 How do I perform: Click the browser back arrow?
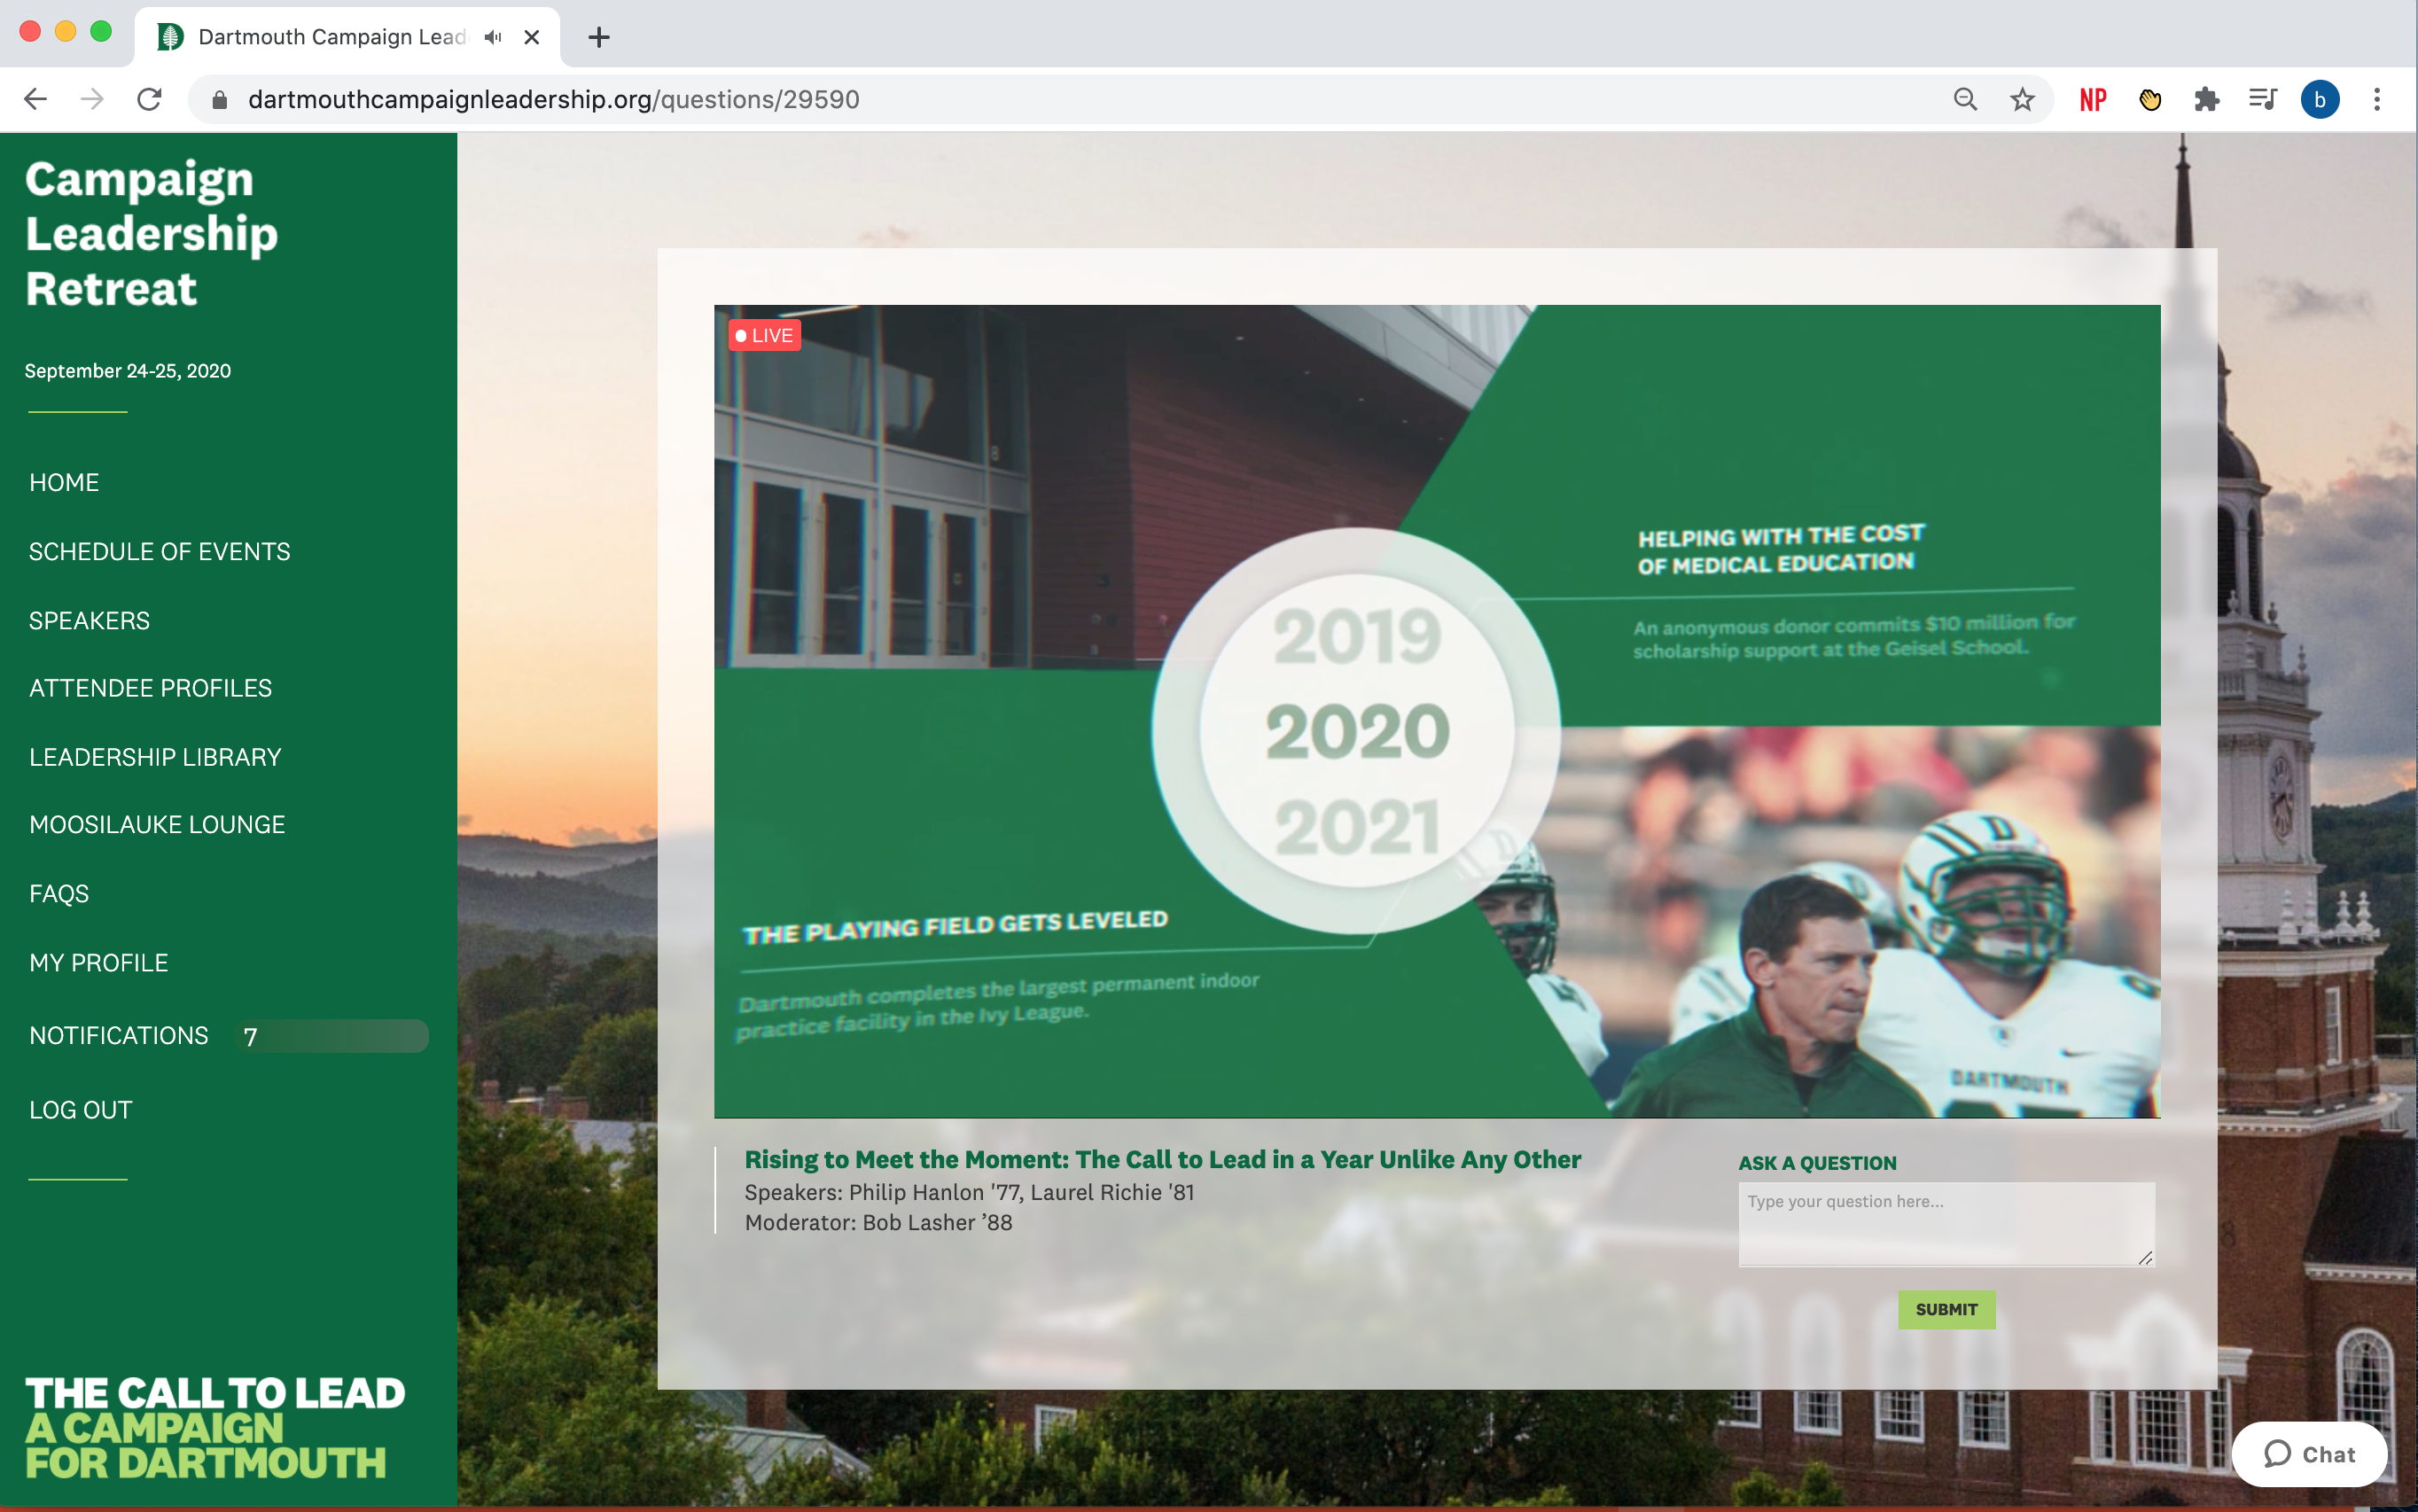point(36,99)
